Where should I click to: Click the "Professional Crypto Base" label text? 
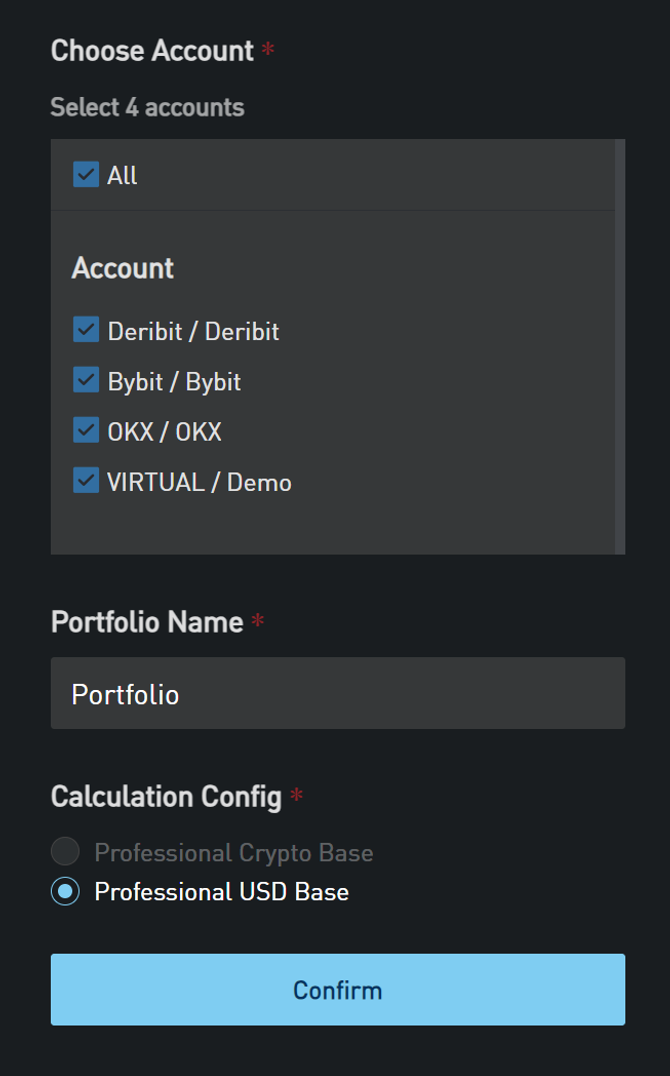(x=233, y=853)
